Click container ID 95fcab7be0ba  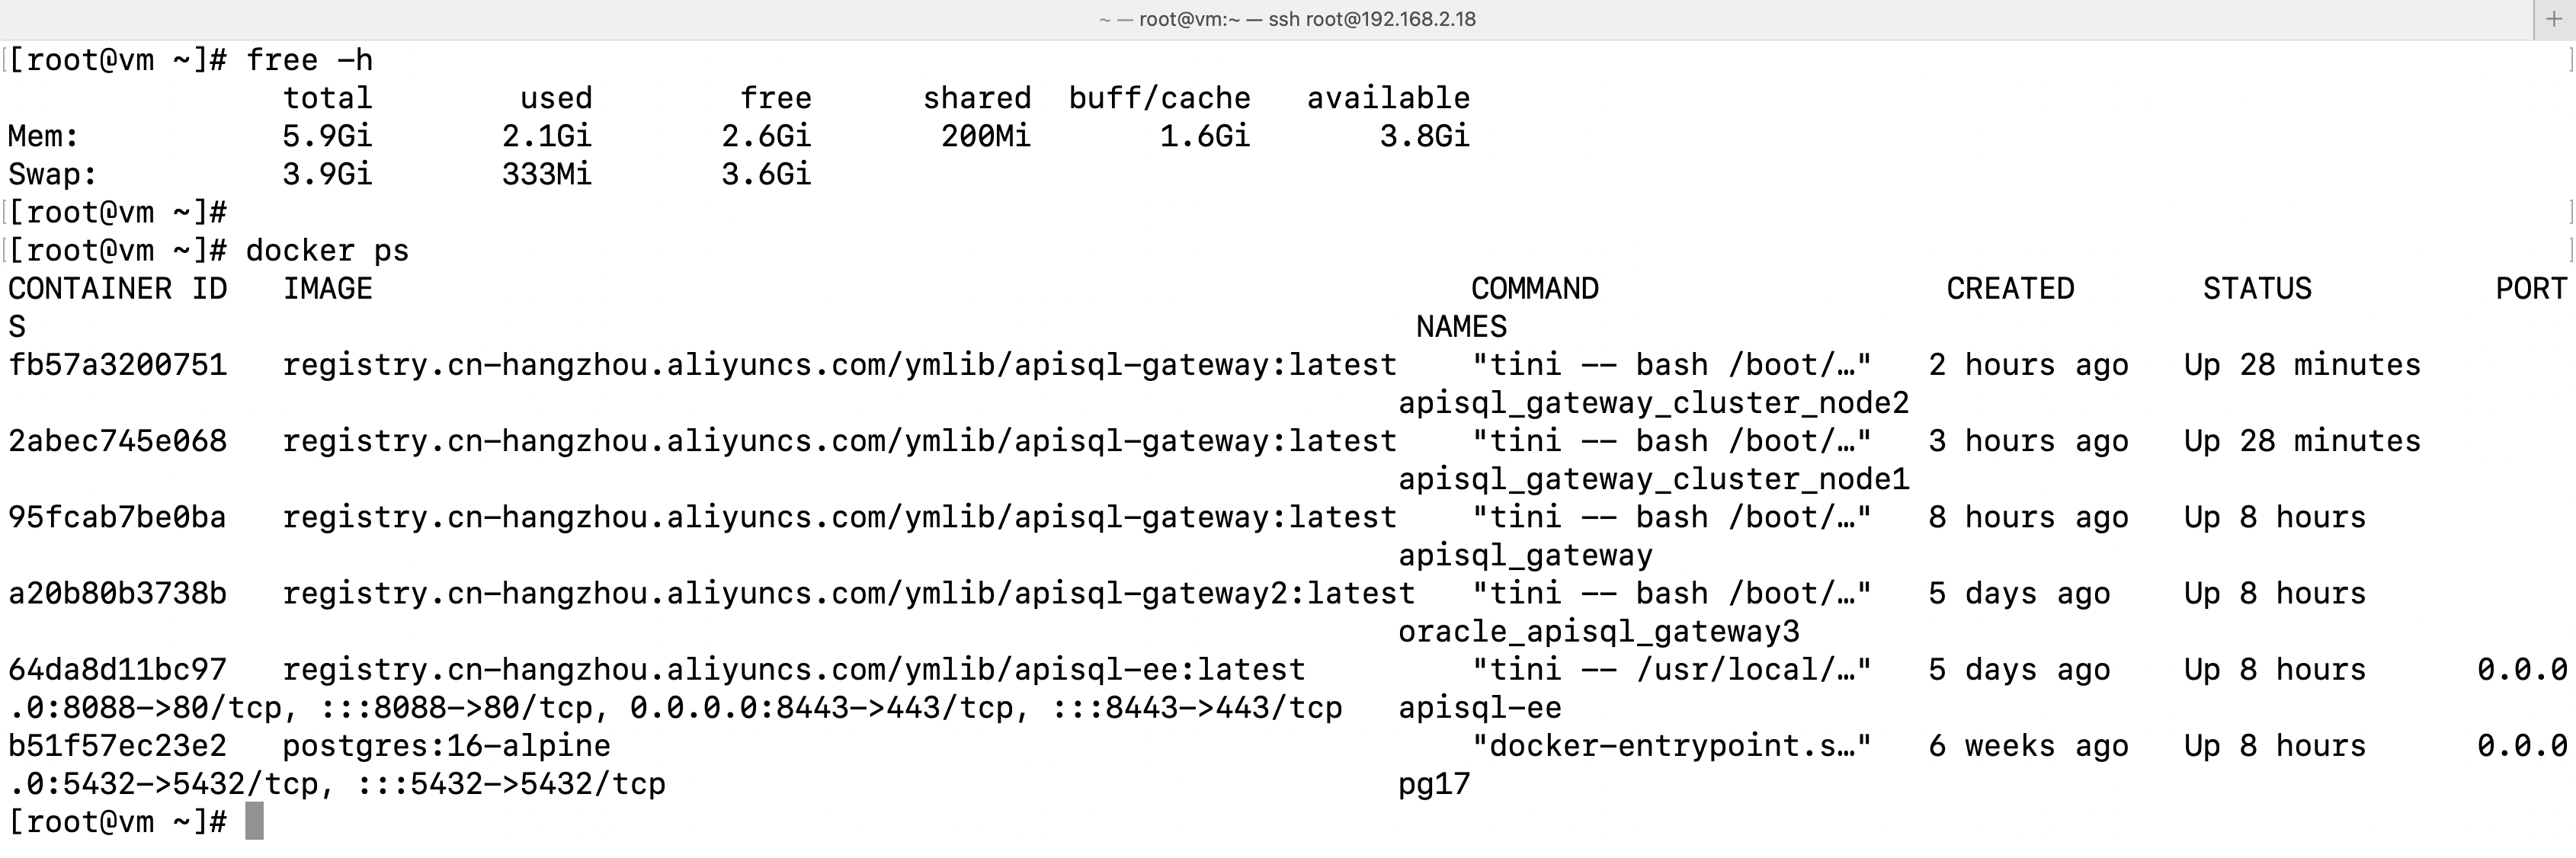click(117, 517)
